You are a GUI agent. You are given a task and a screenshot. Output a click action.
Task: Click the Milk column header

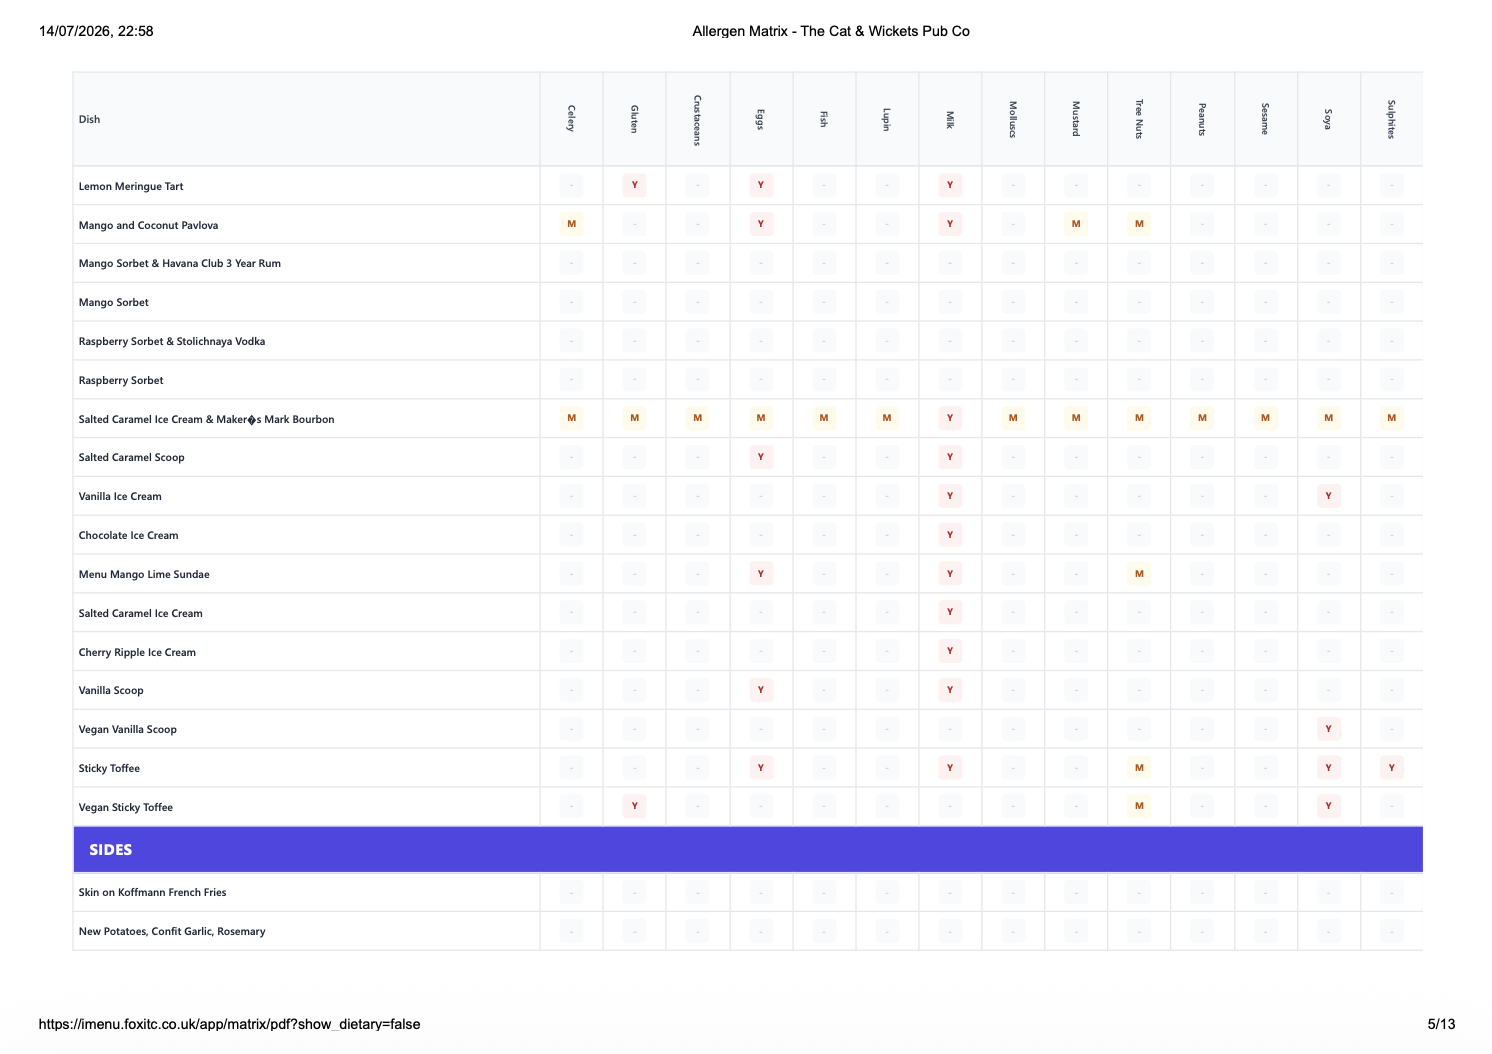pyautogui.click(x=950, y=119)
